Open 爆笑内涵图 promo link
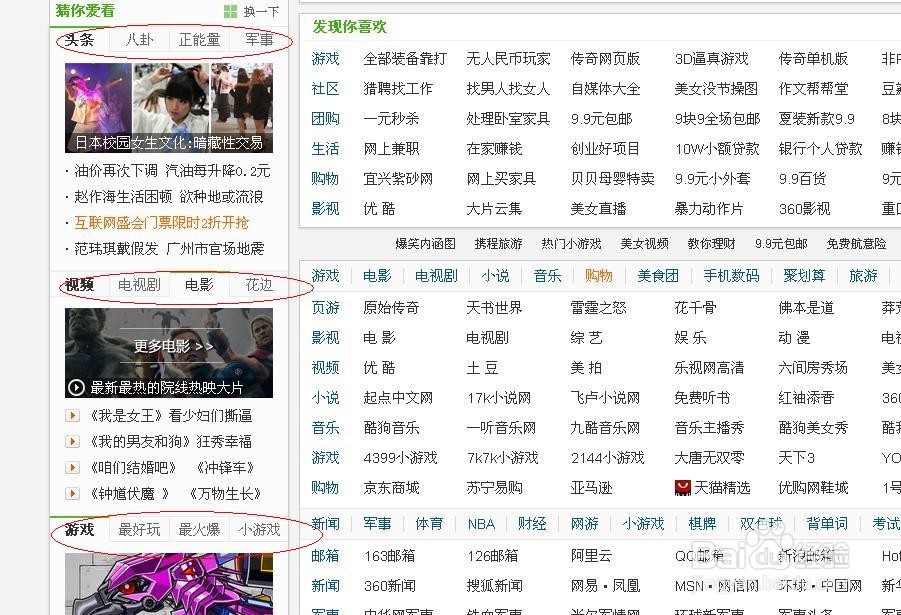This screenshot has width=901, height=615. pos(425,244)
